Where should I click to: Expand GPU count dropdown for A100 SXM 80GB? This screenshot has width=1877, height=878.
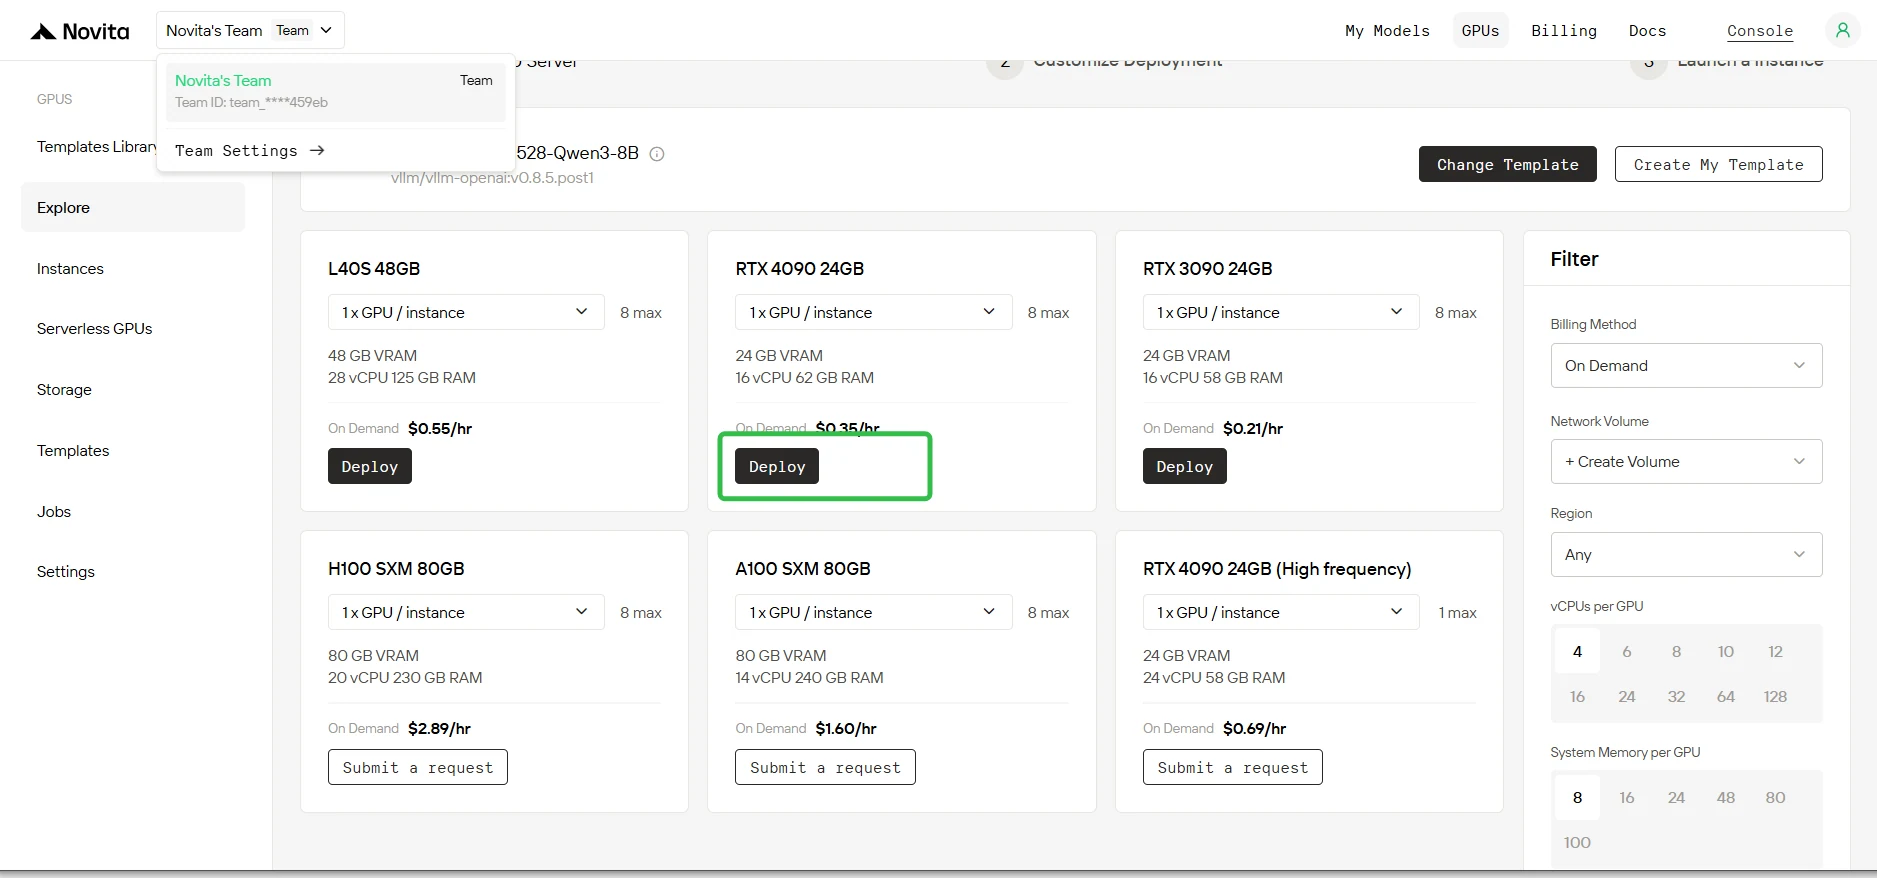pos(873,612)
